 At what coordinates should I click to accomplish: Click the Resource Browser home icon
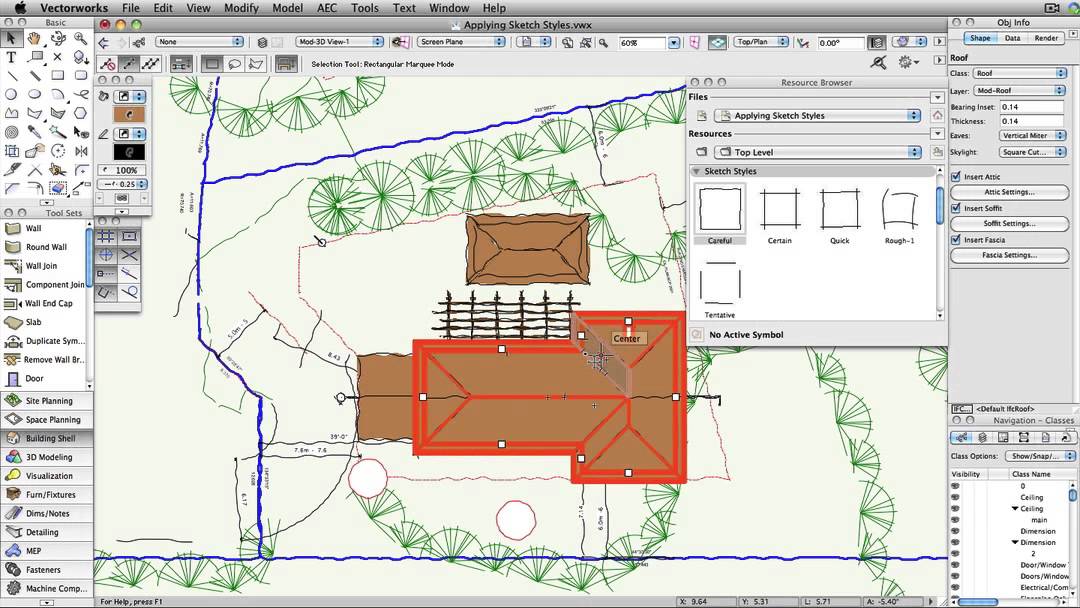point(937,115)
